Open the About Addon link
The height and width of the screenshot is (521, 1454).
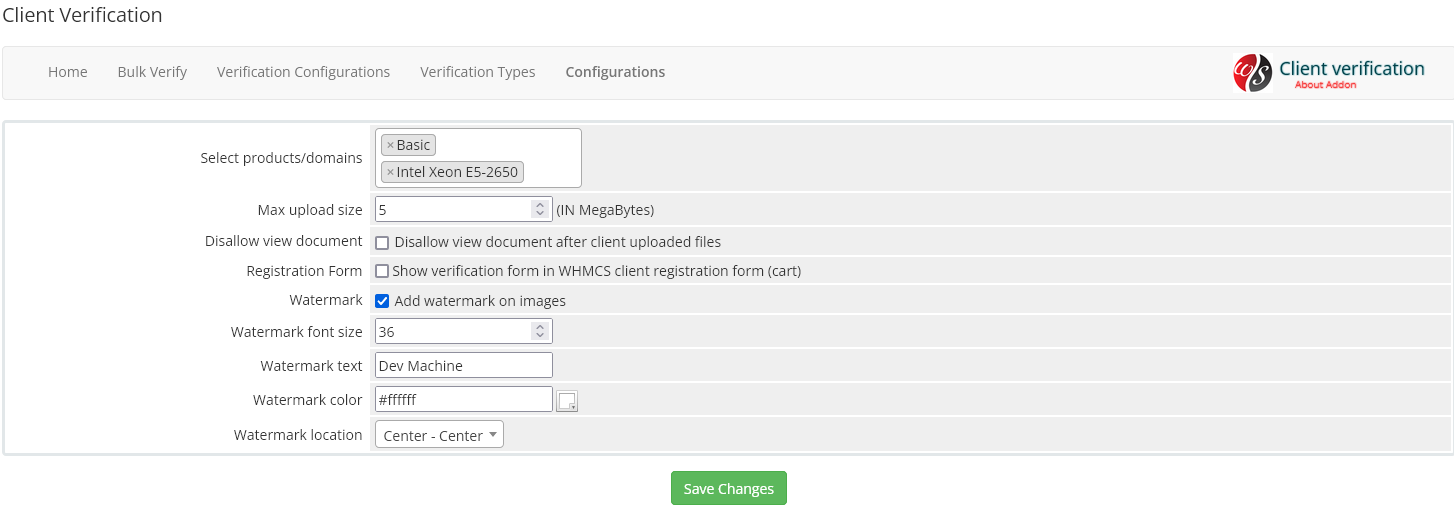coord(1325,85)
